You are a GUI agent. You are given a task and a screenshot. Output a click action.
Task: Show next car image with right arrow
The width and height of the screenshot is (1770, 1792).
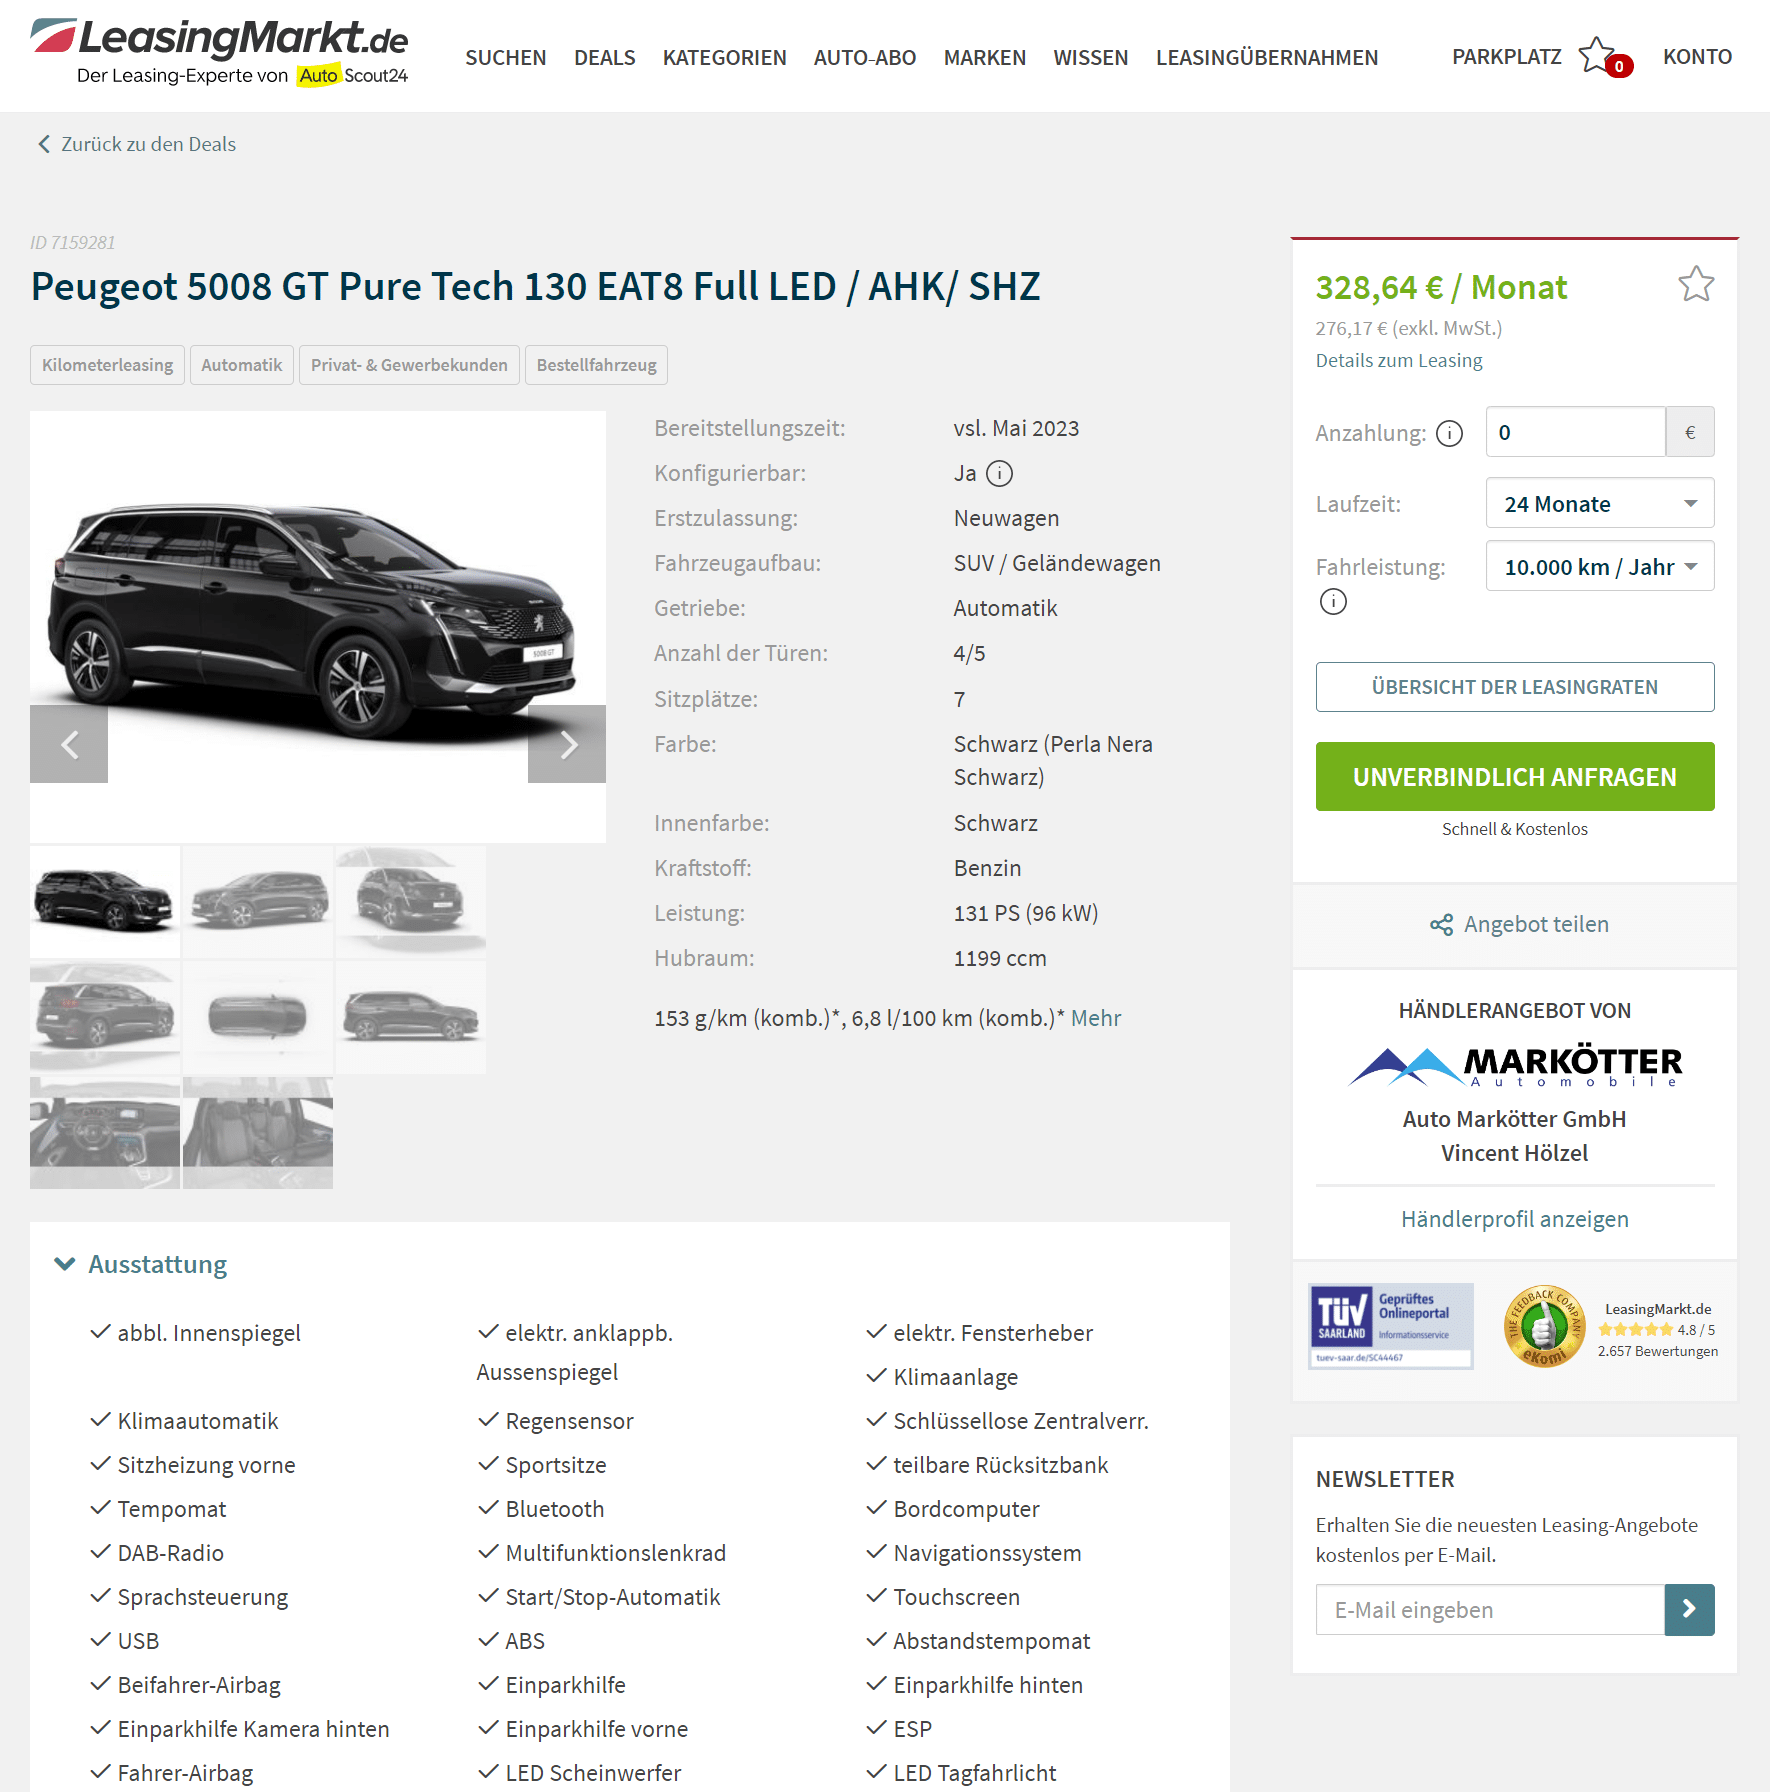click(x=567, y=744)
